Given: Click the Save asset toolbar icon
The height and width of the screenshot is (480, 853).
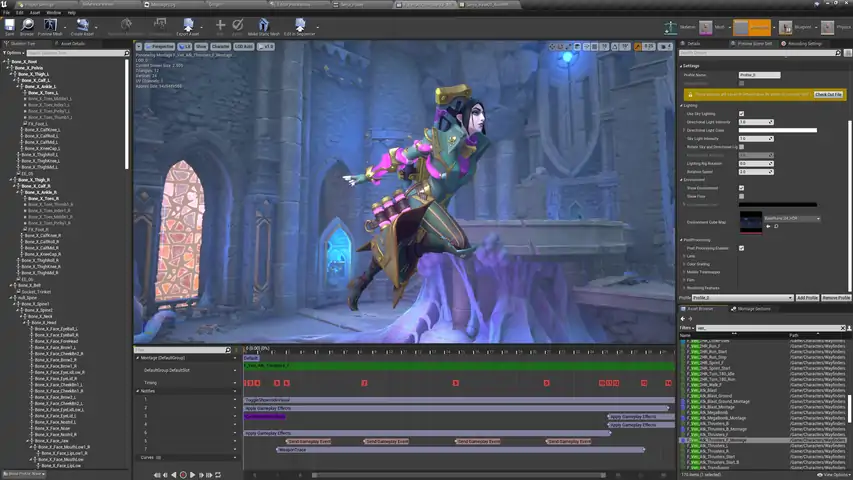Looking at the screenshot, I should coord(8,24).
